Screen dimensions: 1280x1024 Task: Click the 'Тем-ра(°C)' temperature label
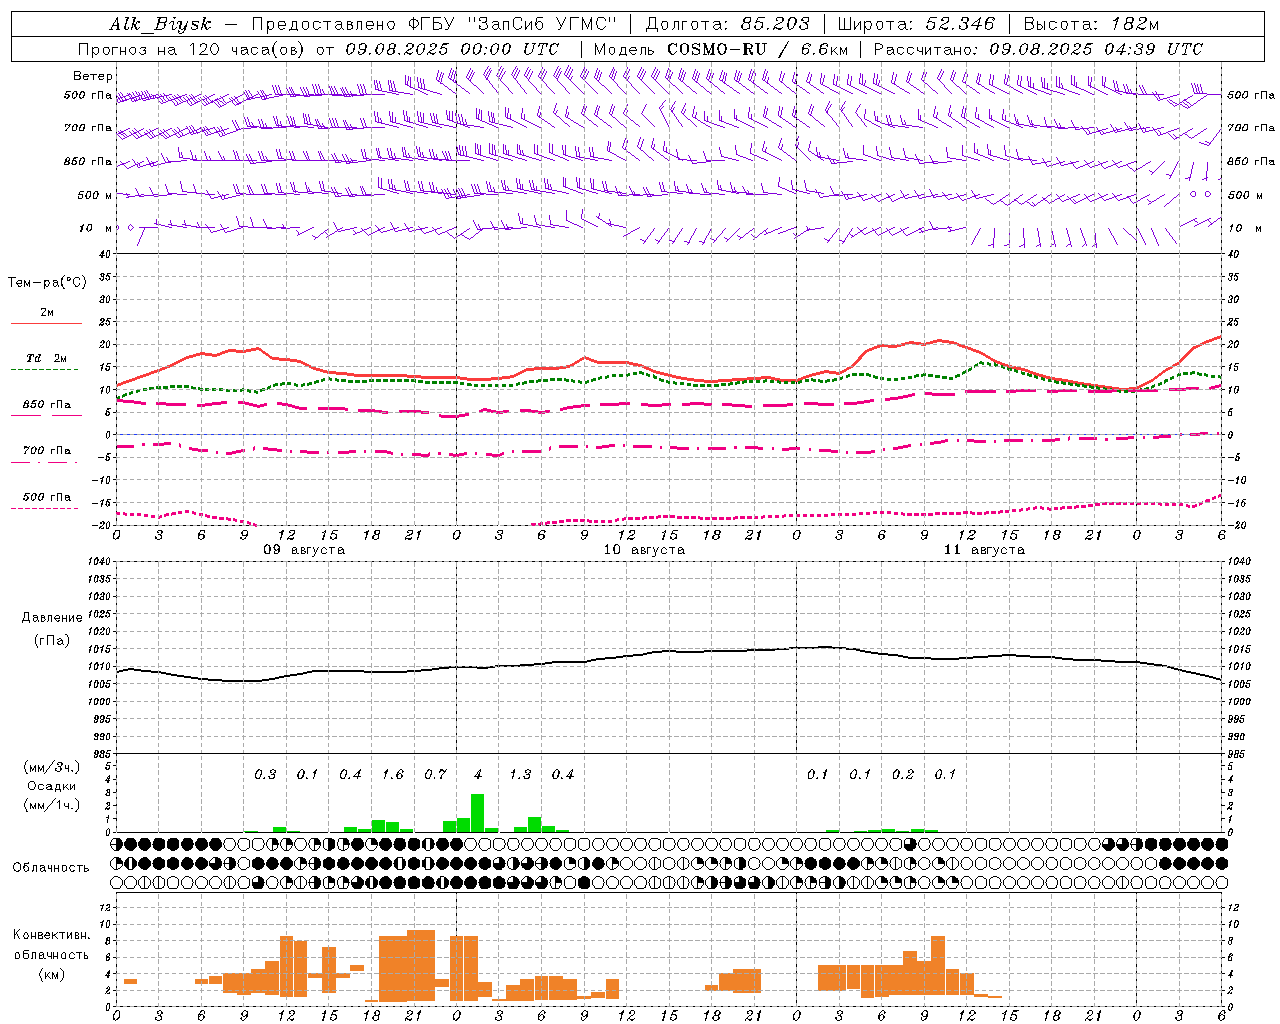tap(47, 283)
